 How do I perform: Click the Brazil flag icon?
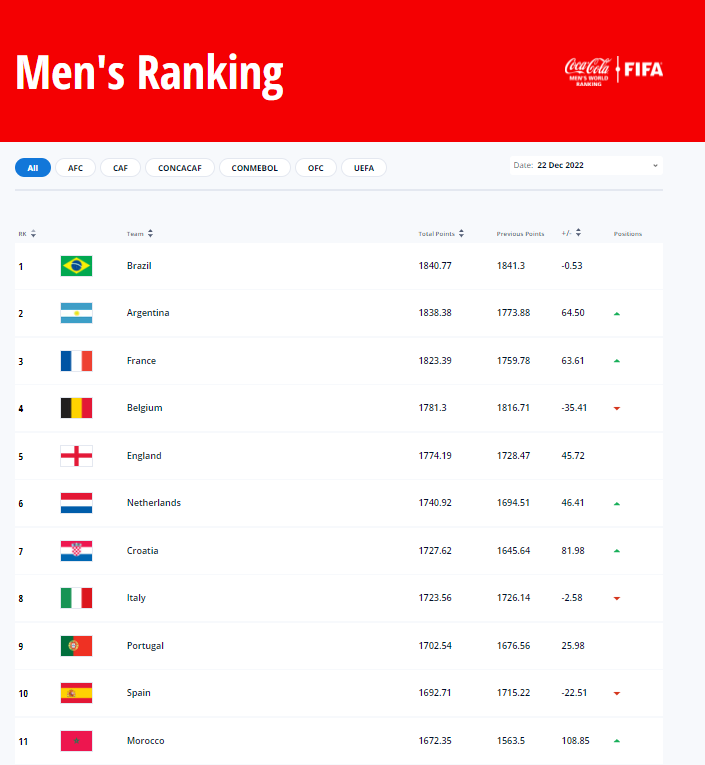pyautogui.click(x=76, y=266)
